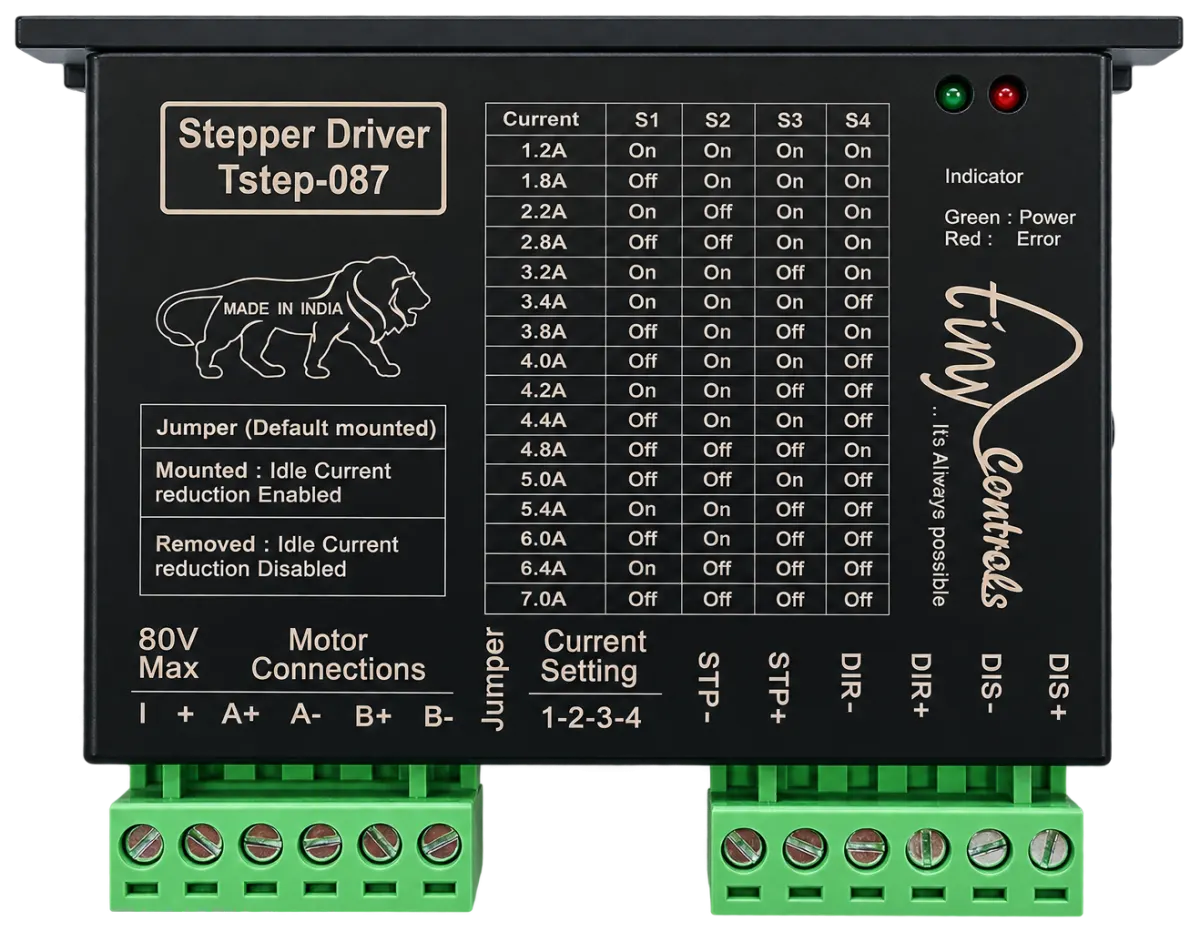Viewport: 1200px width, 932px height.
Task: Select the 4.8A current row label
Action: pyautogui.click(x=544, y=450)
